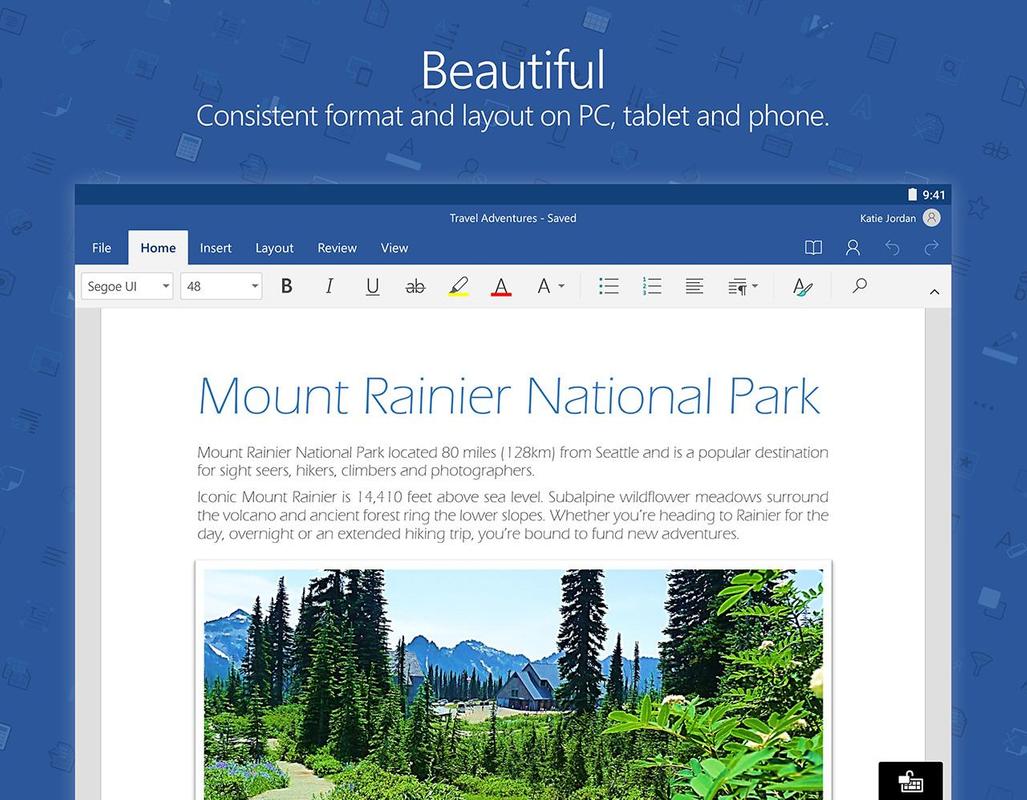
Task: Click the Katie Jordan account name
Action: pyautogui.click(x=887, y=218)
